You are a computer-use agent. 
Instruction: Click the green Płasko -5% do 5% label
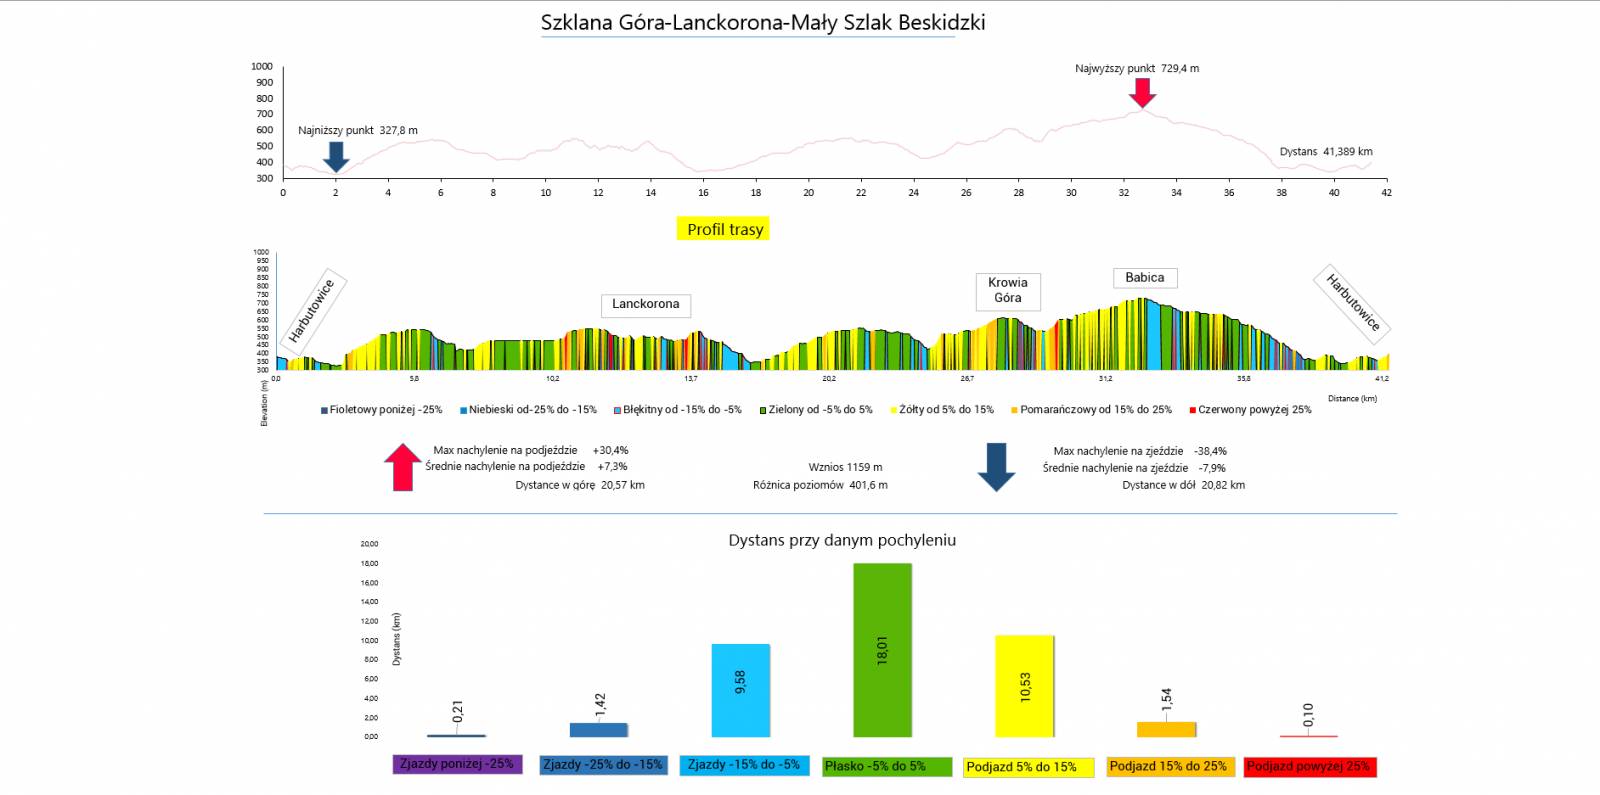coord(875,767)
